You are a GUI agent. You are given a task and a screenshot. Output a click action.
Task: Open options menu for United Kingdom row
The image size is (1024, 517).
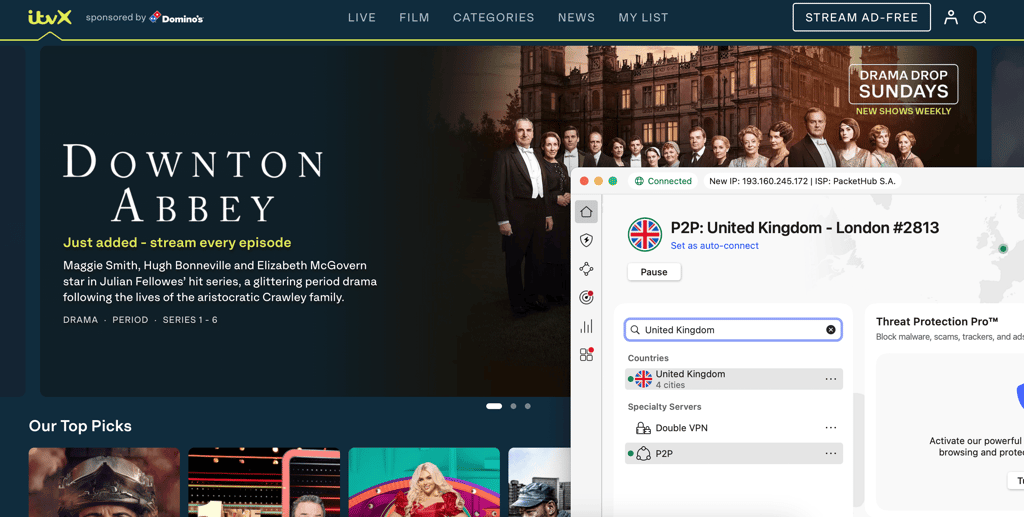click(x=831, y=379)
